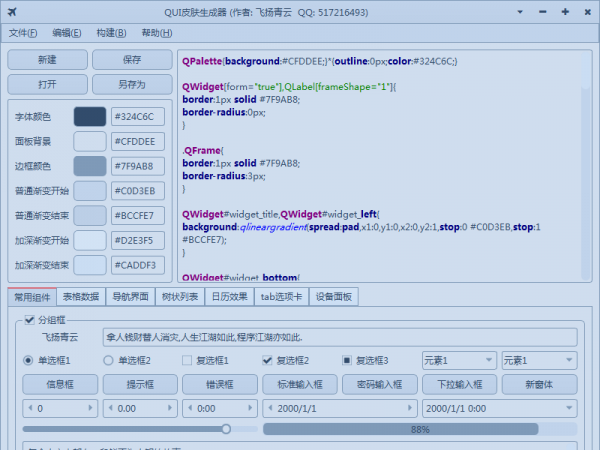Open the 文件 menu
The width and height of the screenshot is (600, 450).
pyautogui.click(x=23, y=33)
